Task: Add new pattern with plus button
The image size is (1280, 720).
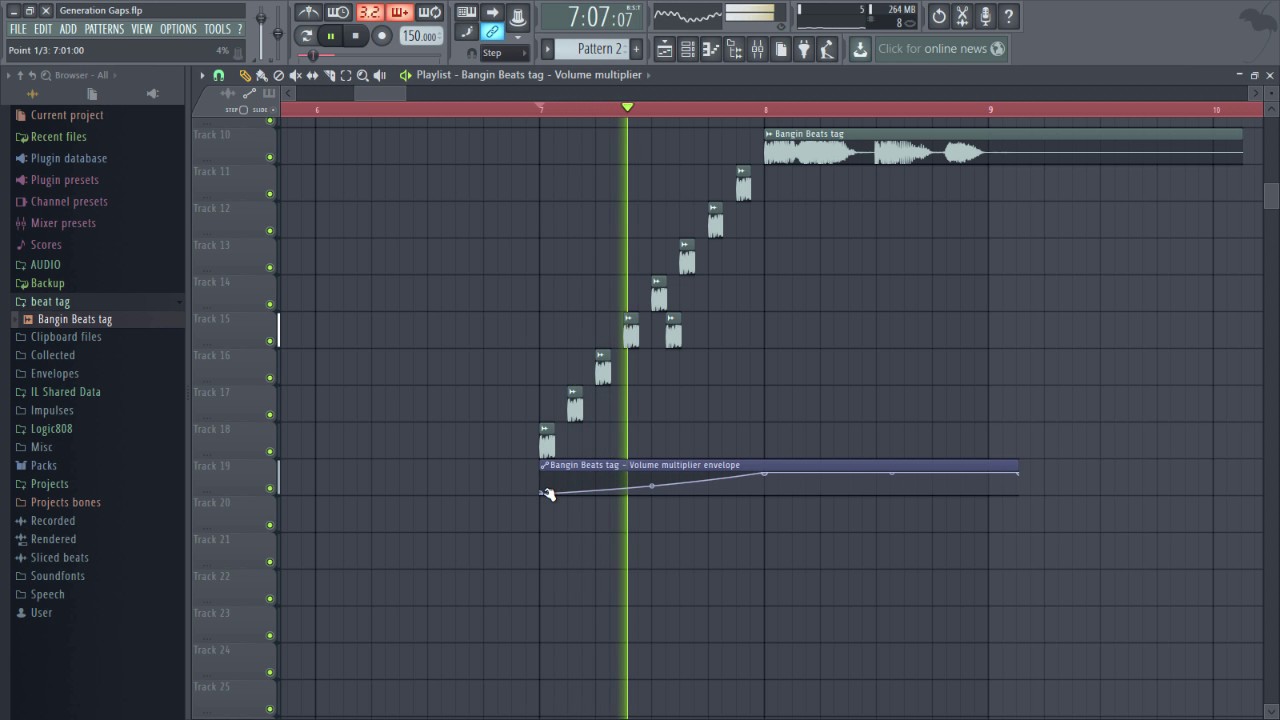Action: point(635,49)
